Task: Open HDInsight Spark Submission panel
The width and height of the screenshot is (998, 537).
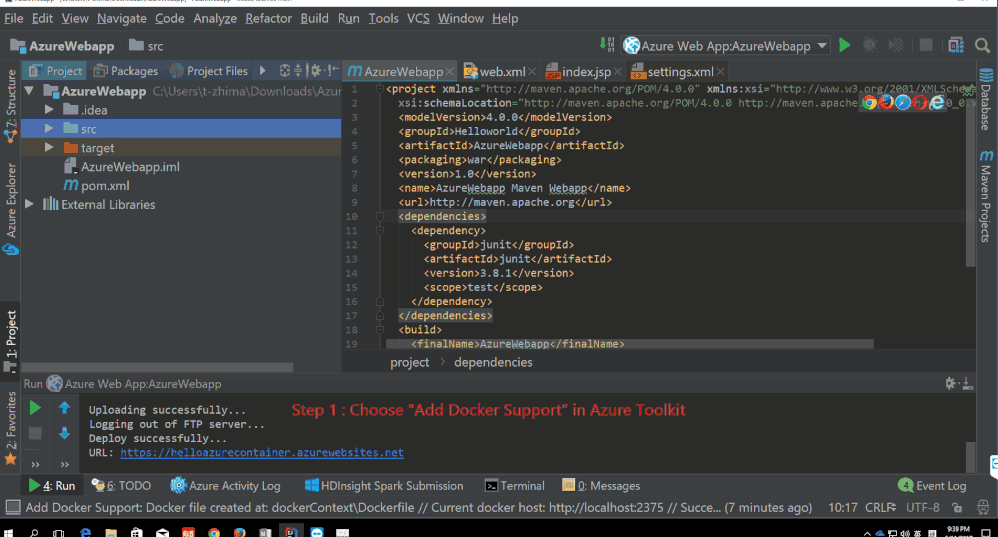Action: click(384, 485)
